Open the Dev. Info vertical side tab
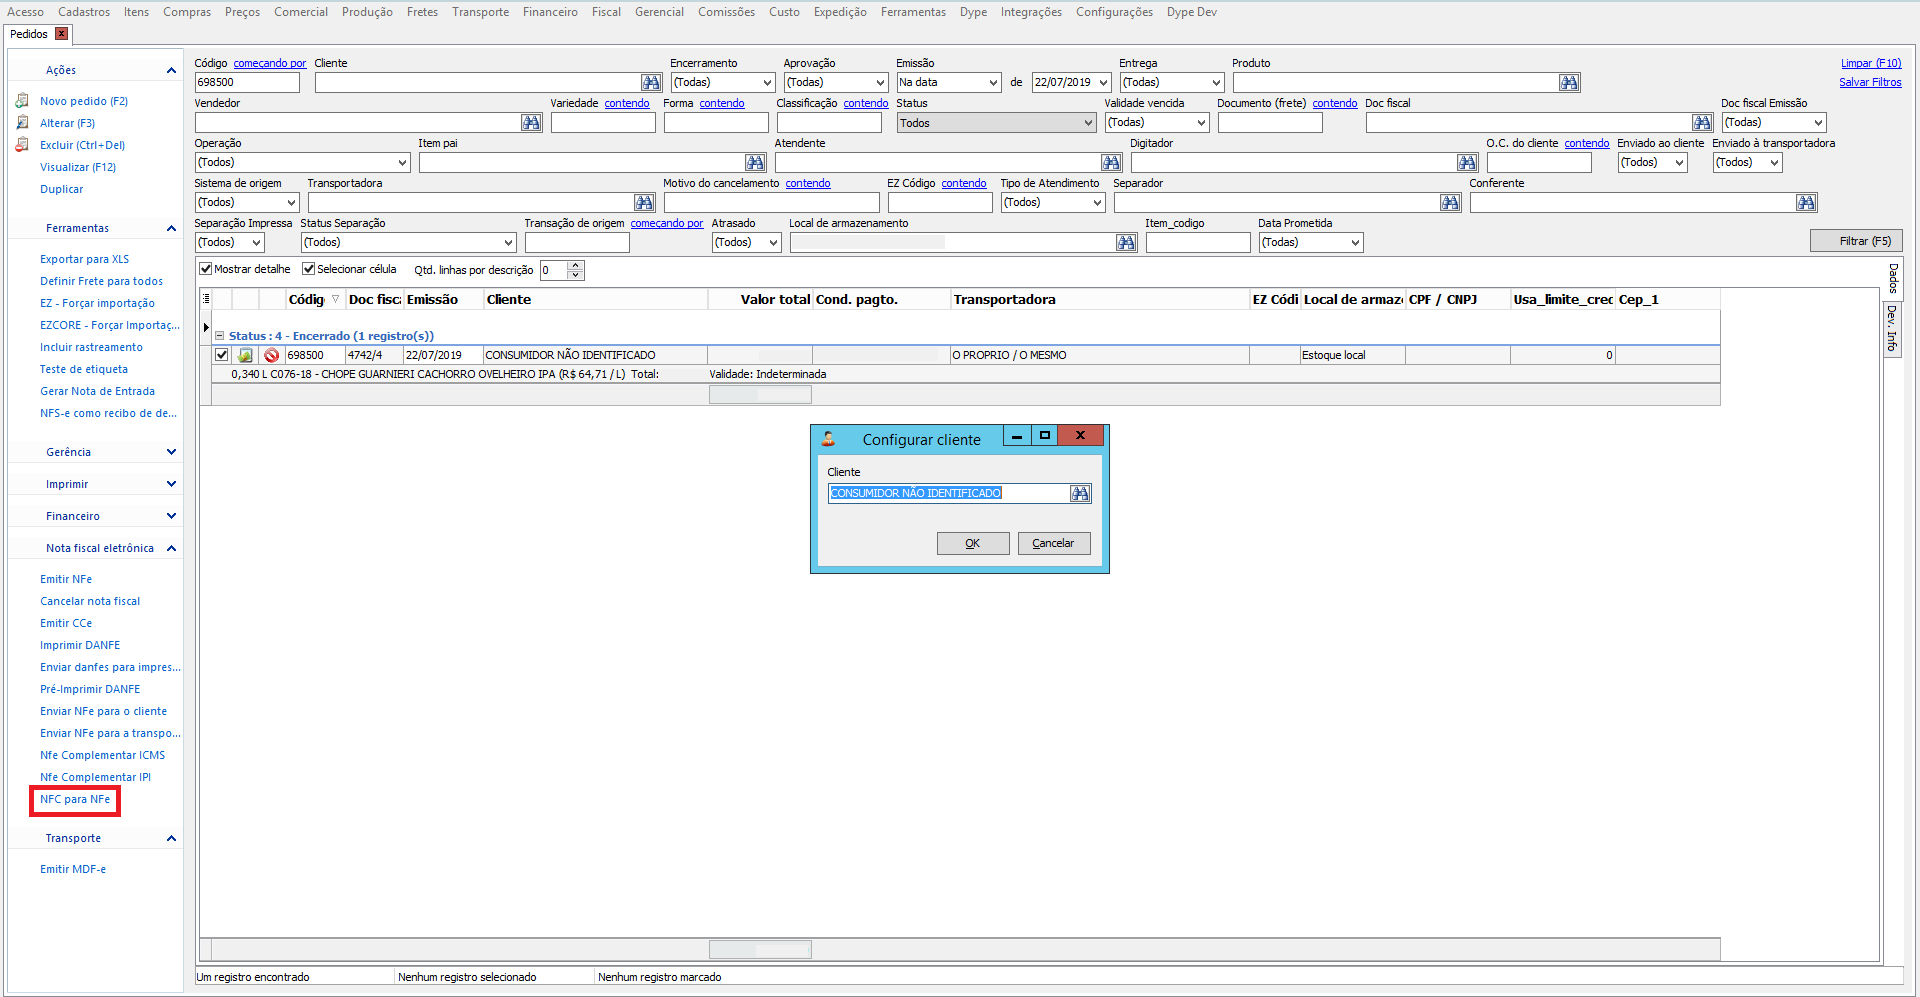 1892,329
